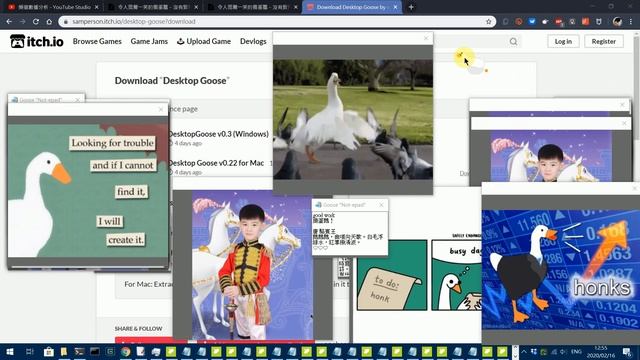Viewport: 640px width, 360px height.
Task: Go back with the browser back arrow
Action: (9, 22)
